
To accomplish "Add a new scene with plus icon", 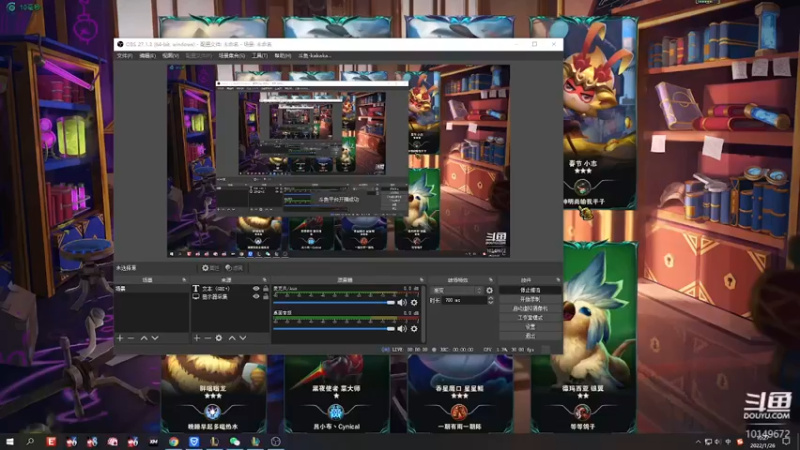I will [120, 338].
